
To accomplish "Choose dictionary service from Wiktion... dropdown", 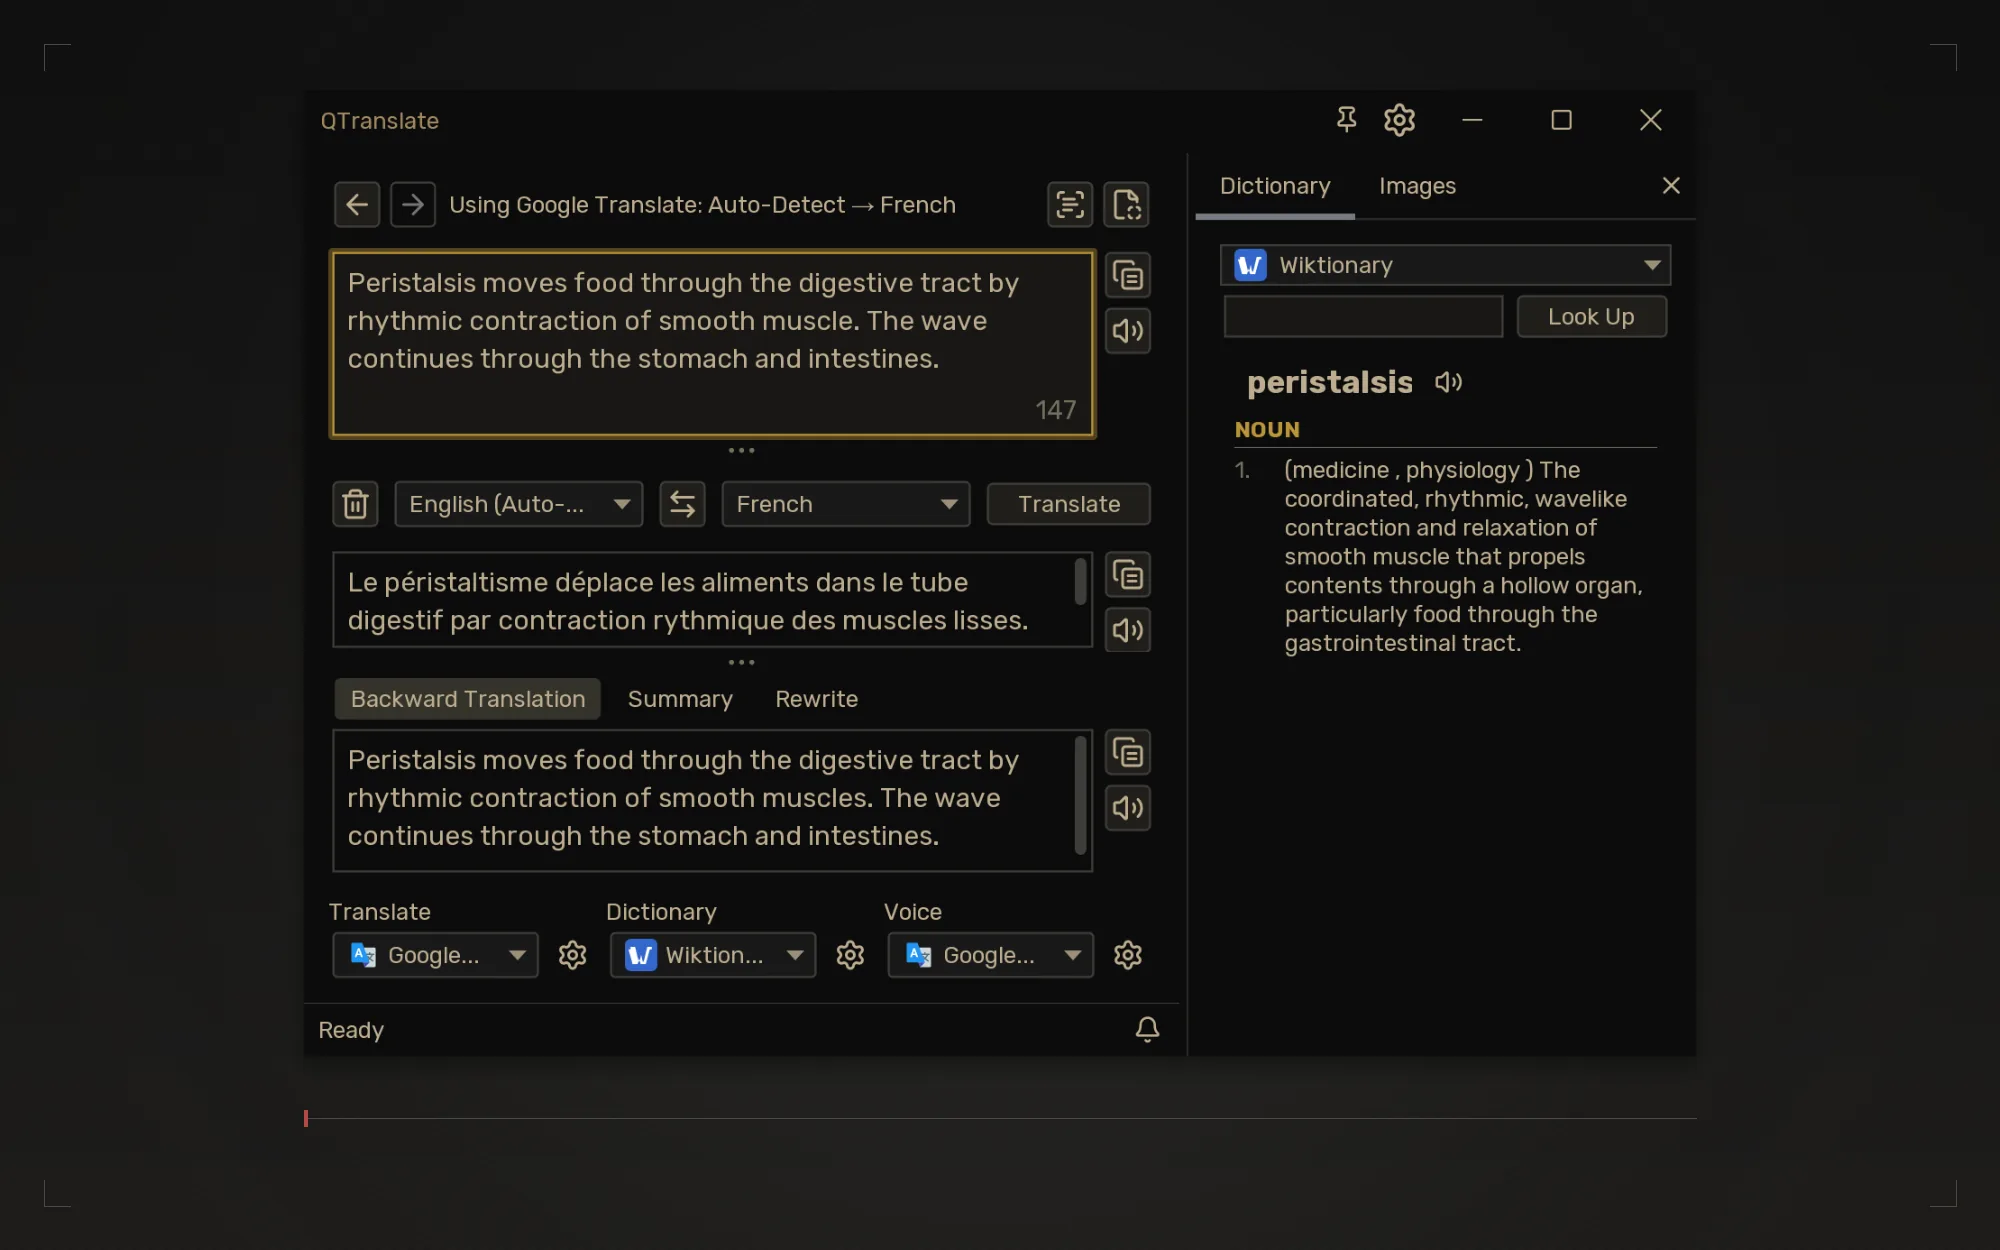I will coord(713,955).
